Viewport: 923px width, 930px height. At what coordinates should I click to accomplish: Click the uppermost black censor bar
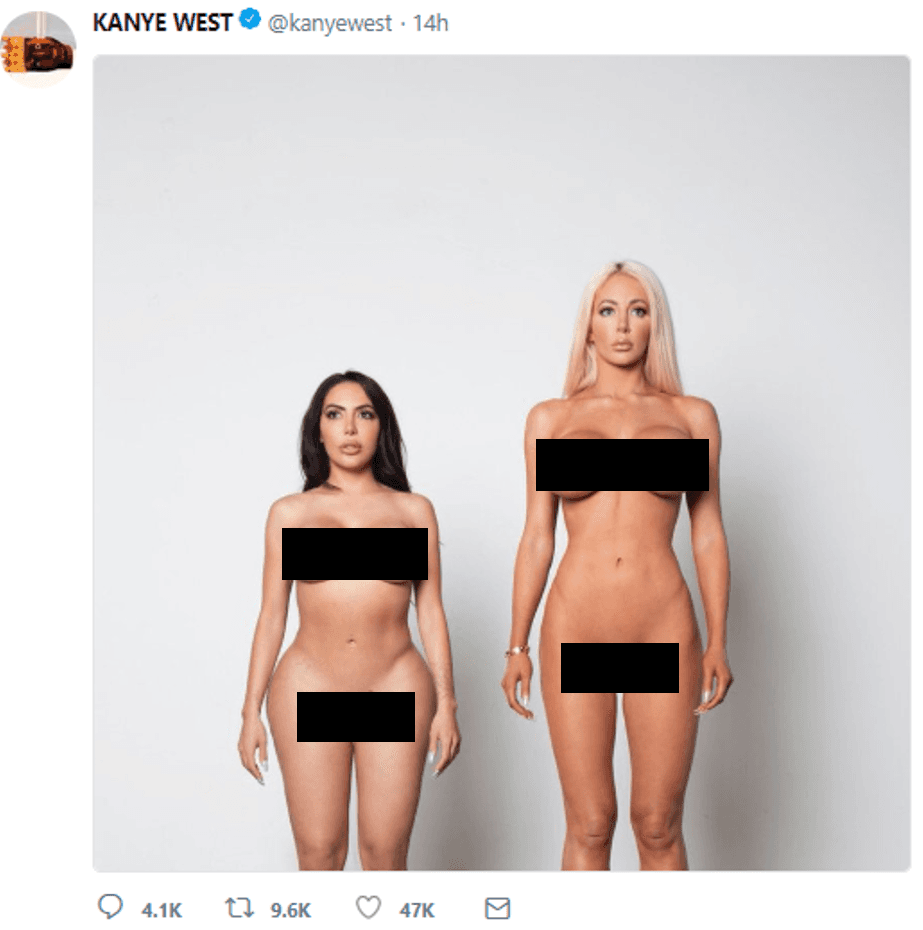click(622, 465)
